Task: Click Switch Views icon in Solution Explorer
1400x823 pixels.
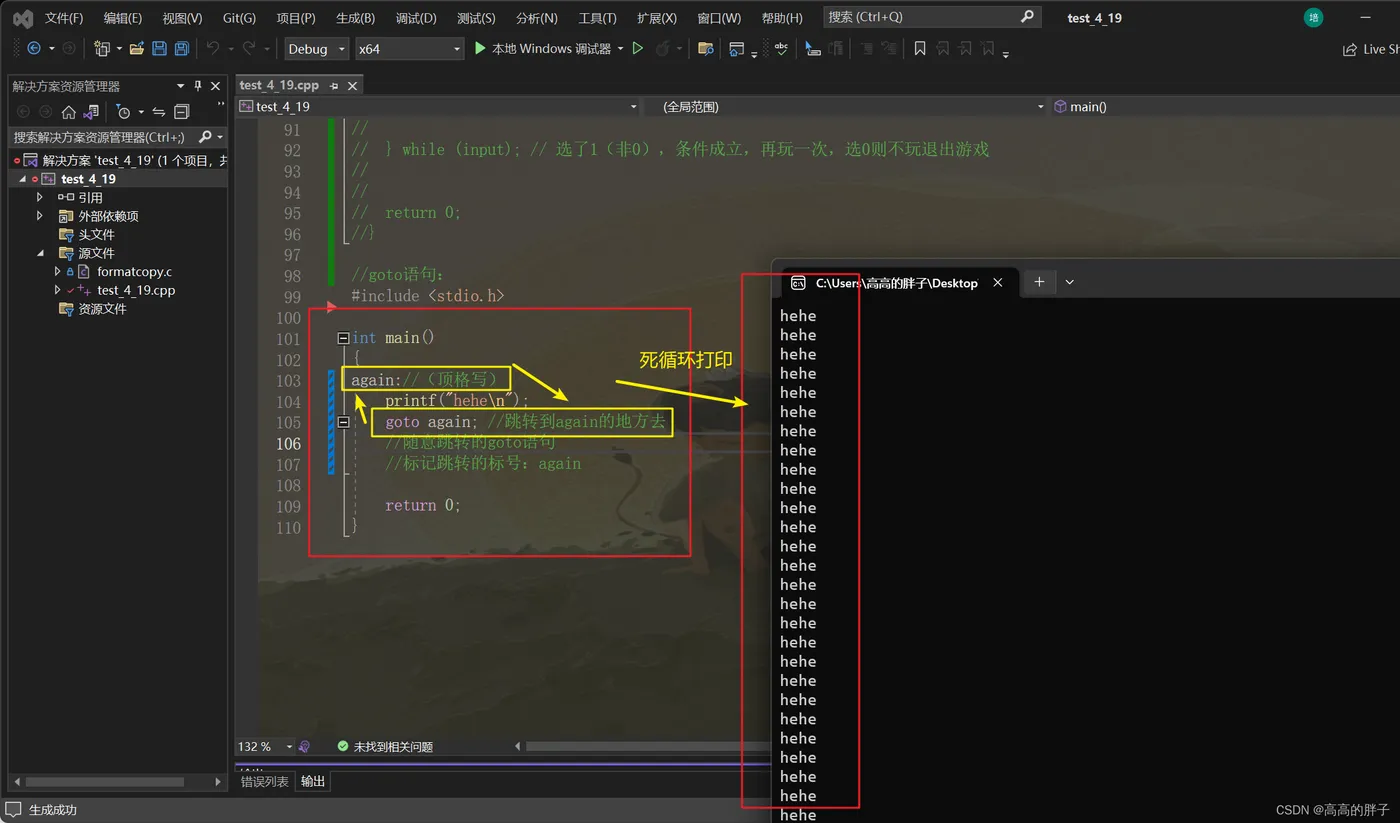Action: pos(91,112)
